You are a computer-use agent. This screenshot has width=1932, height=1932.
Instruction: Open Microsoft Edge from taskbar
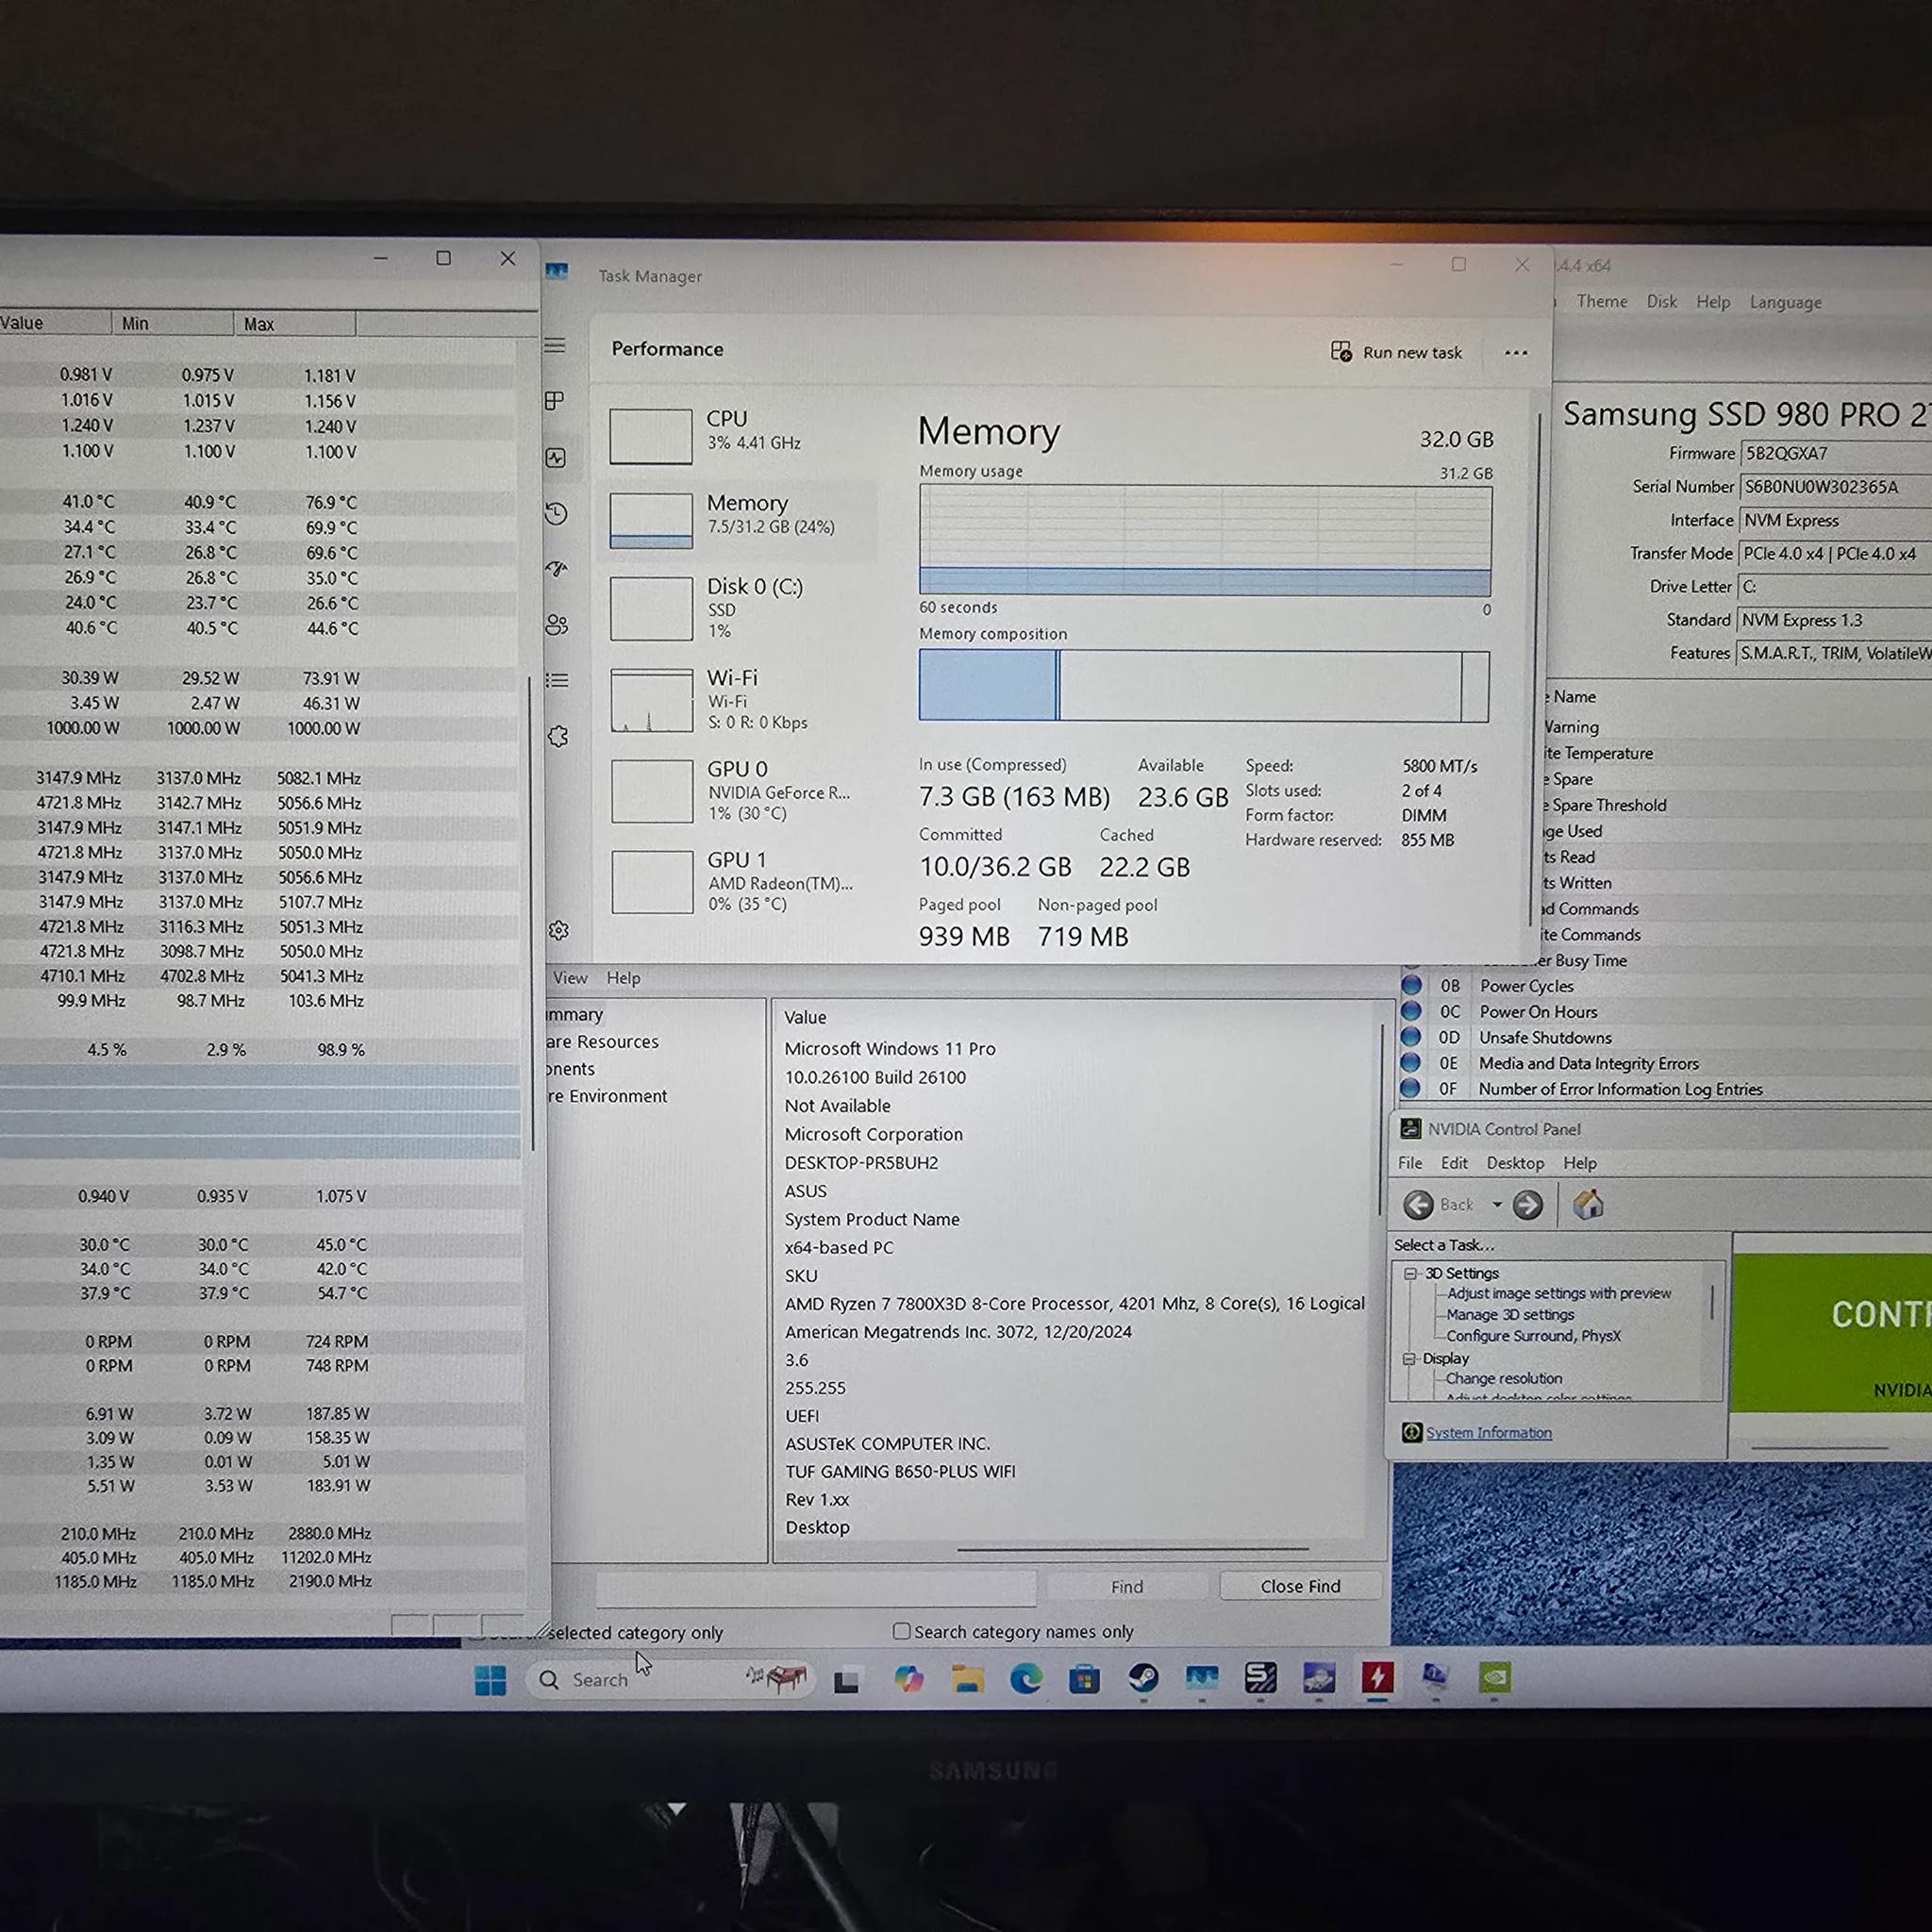coord(1026,1679)
